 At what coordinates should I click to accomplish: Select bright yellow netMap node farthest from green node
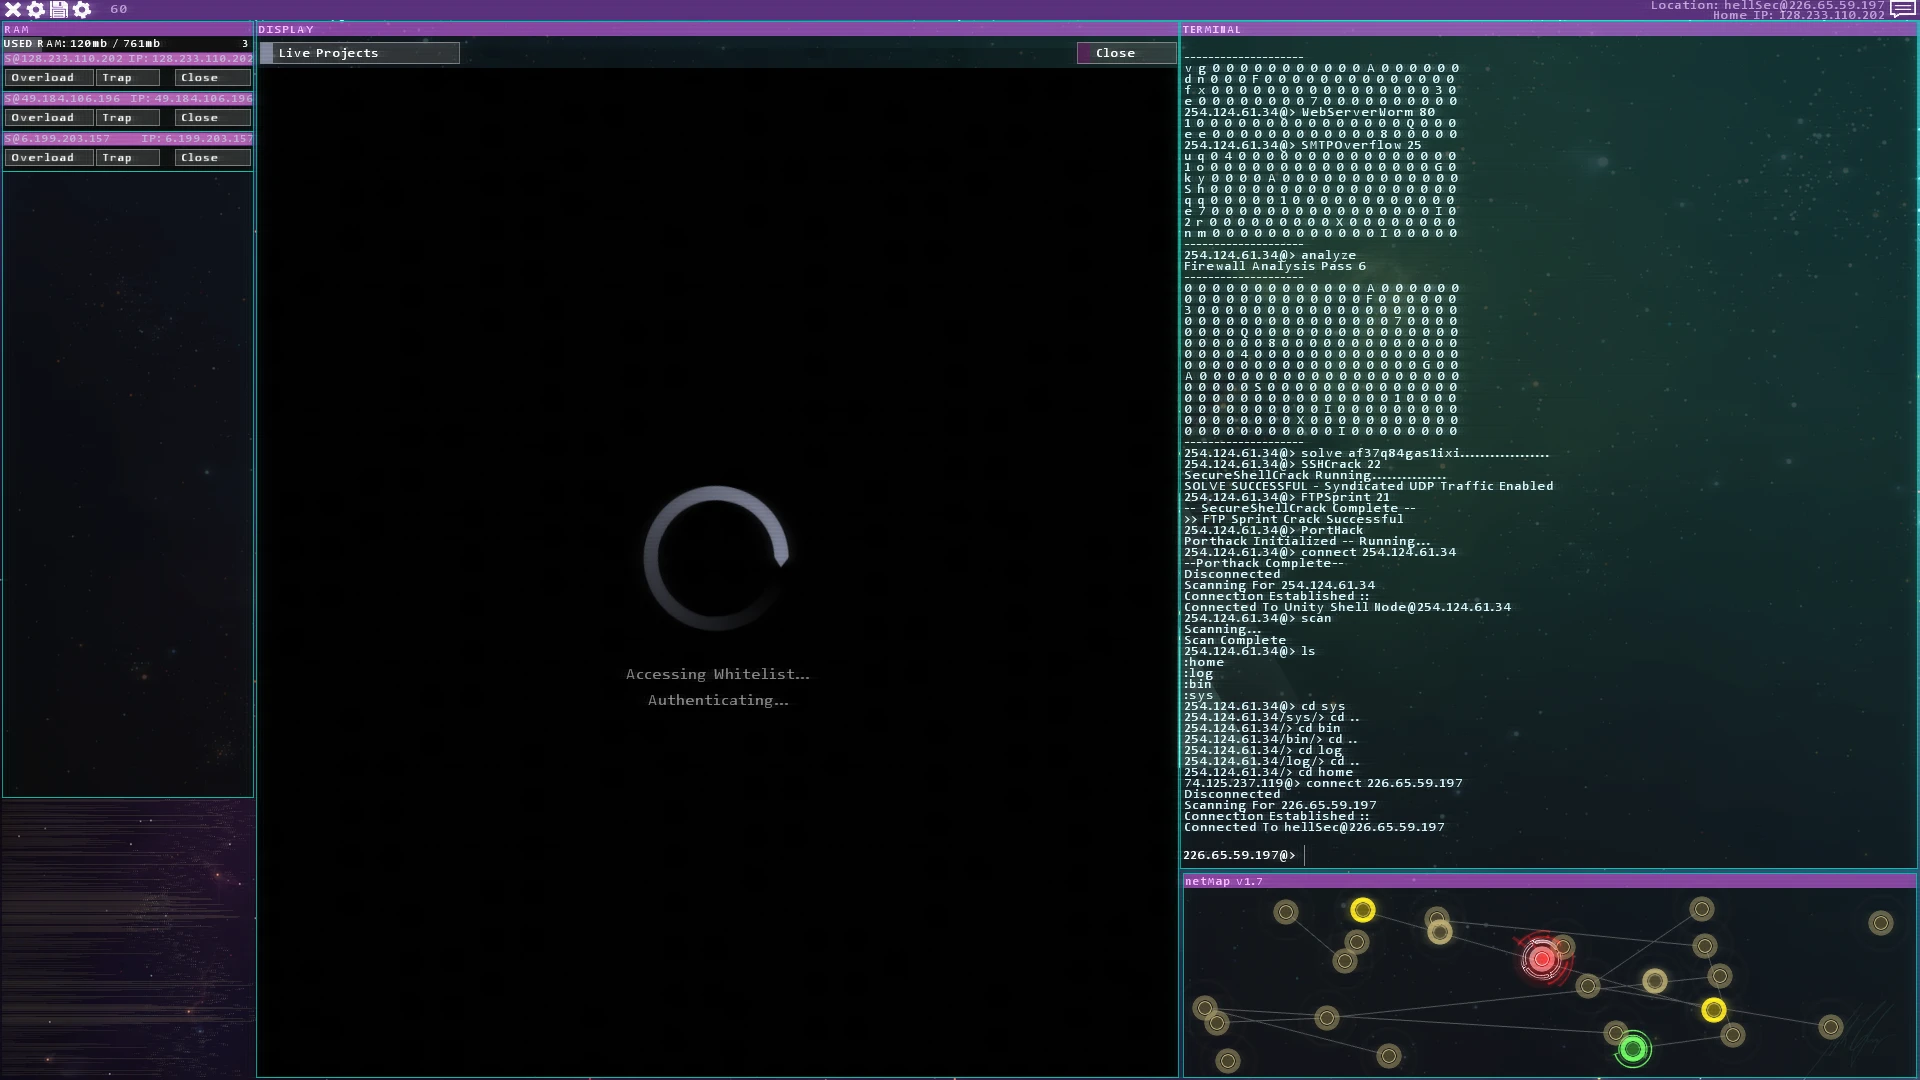pyautogui.click(x=1363, y=910)
